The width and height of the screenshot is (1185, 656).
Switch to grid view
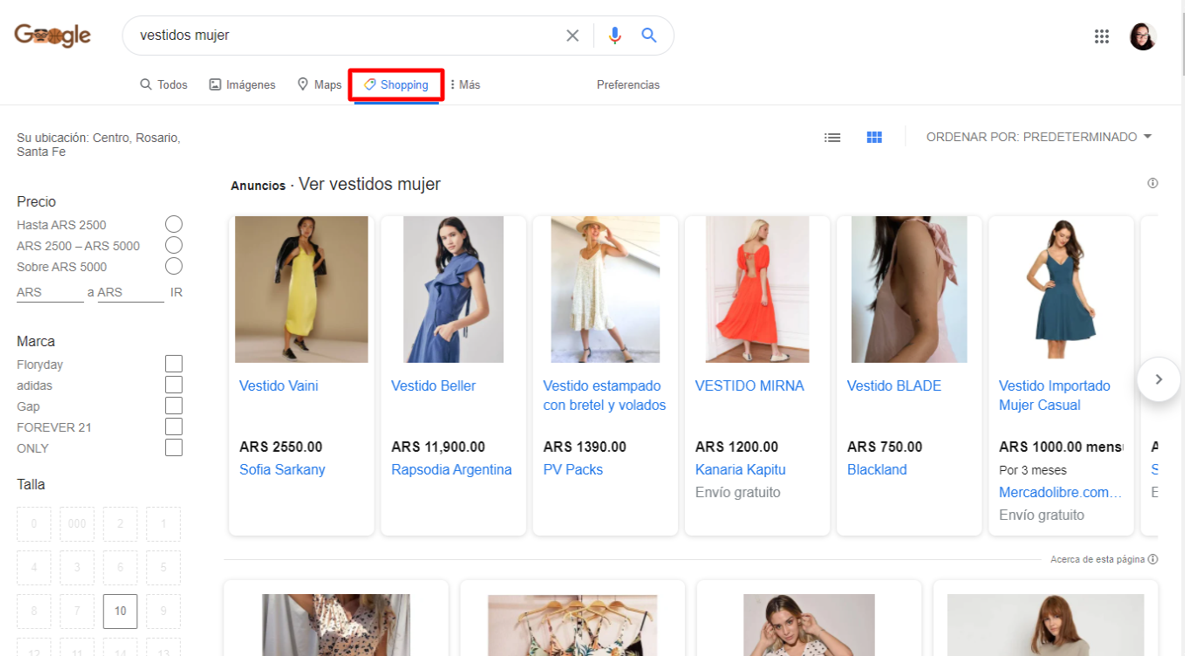coord(874,138)
